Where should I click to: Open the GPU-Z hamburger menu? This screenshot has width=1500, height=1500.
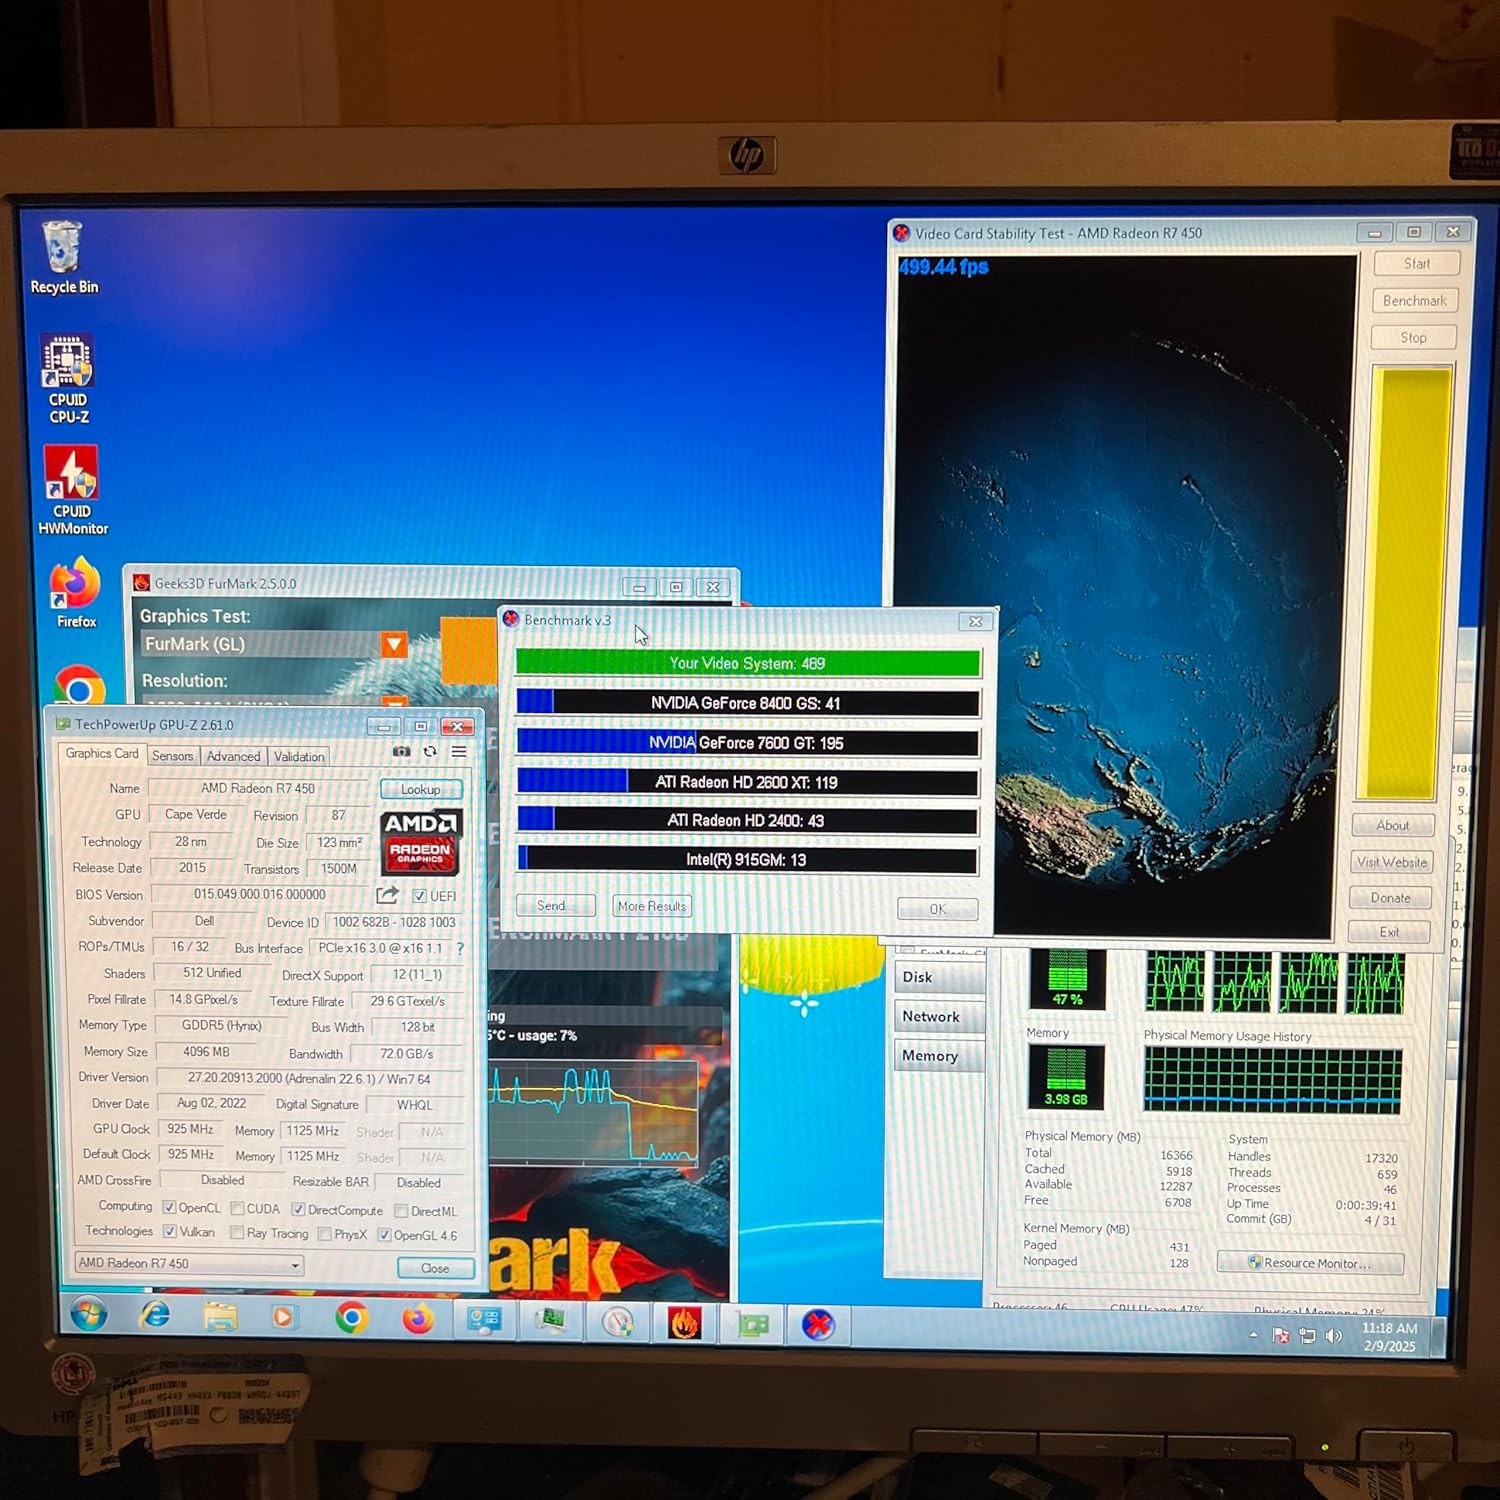459,751
